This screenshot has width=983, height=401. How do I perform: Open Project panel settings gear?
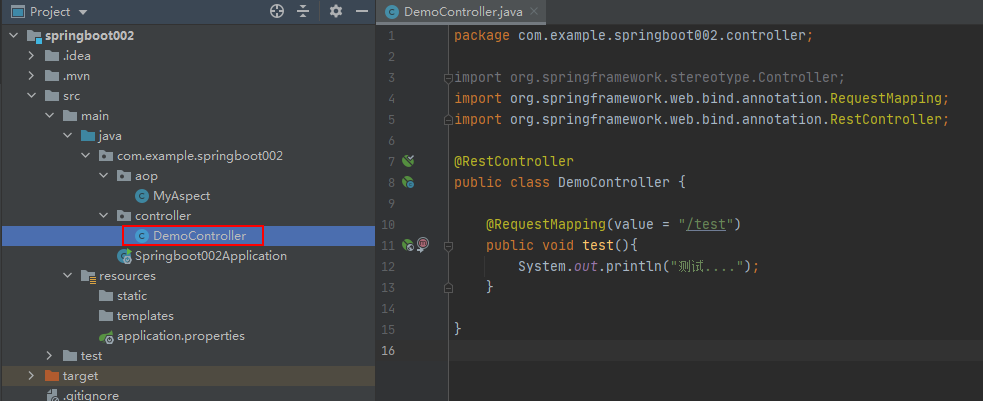coord(336,11)
